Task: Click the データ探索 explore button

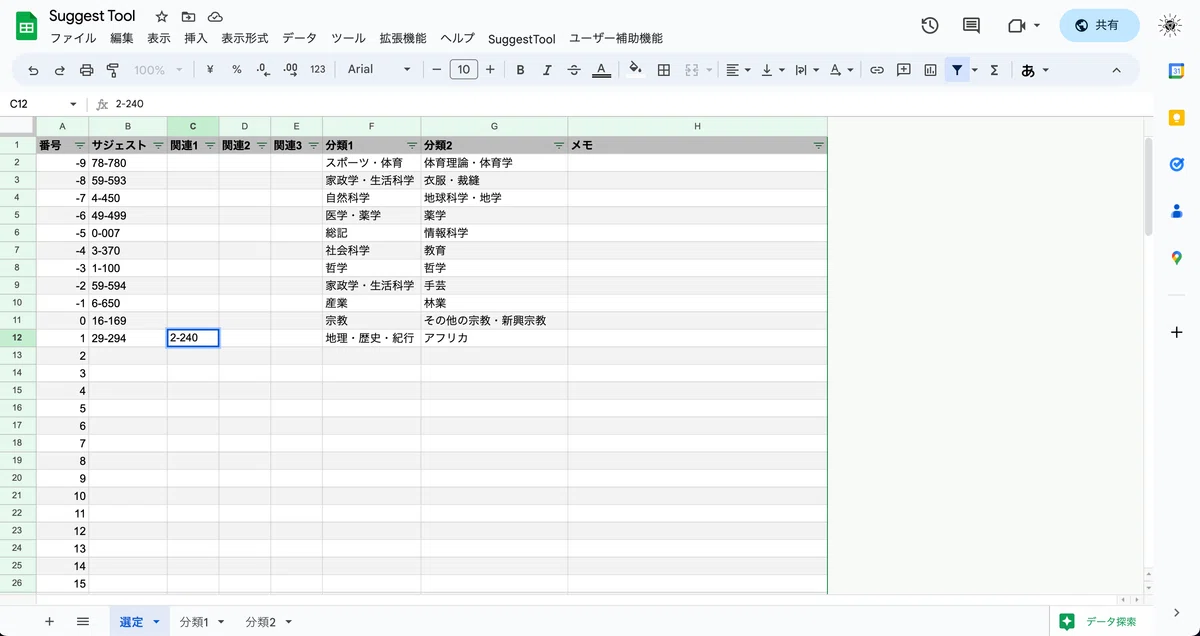Action: tap(1099, 621)
